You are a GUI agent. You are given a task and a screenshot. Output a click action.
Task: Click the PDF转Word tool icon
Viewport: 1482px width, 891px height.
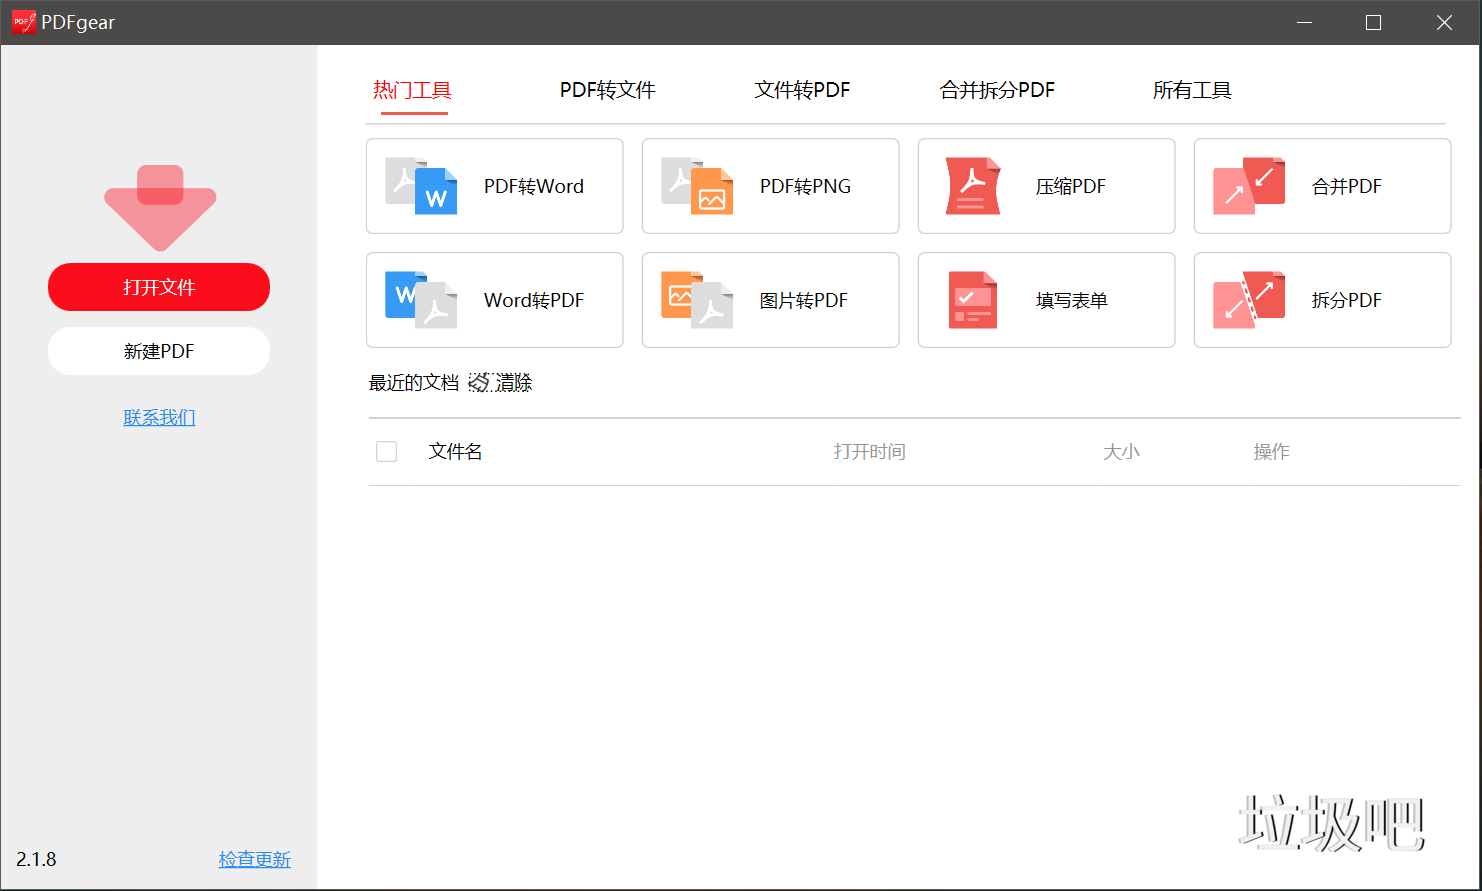421,186
